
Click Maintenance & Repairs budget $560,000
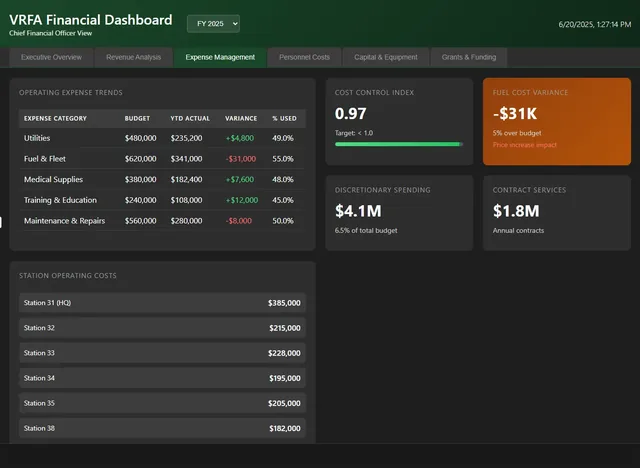(140, 221)
